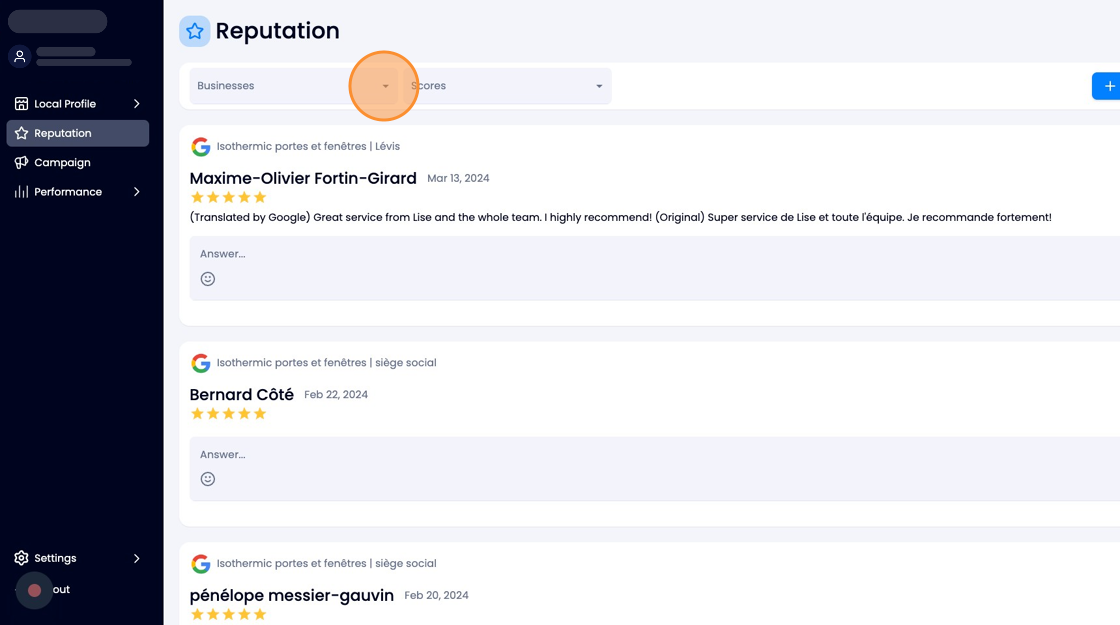Click the user avatar icon in sidebar
The width and height of the screenshot is (1120, 625).
click(x=20, y=56)
